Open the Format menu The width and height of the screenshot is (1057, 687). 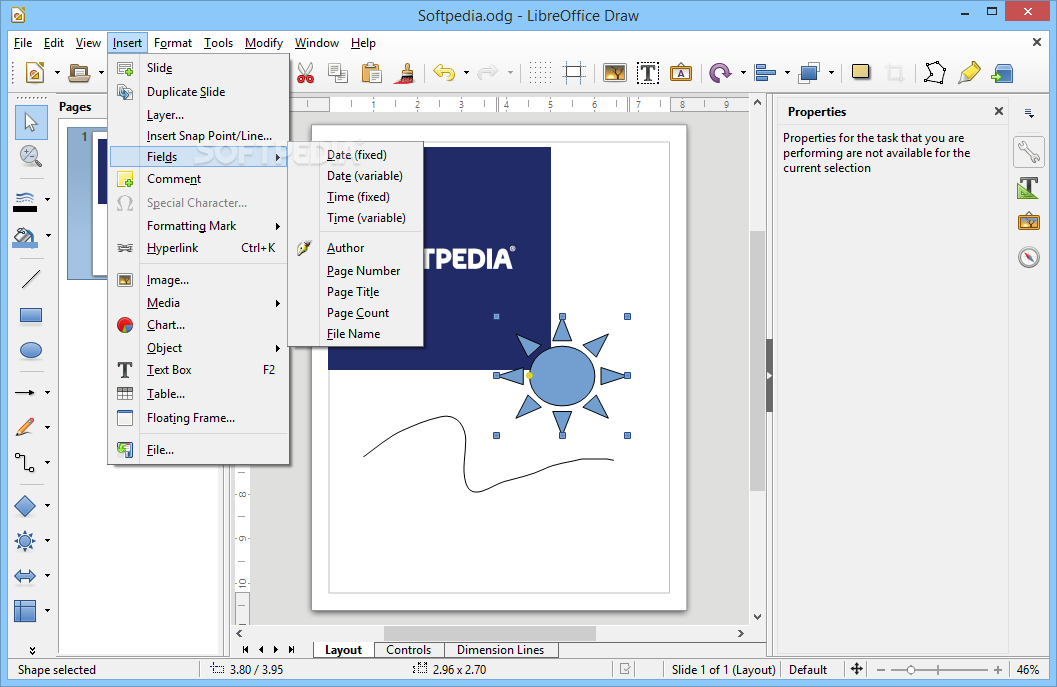coord(173,43)
